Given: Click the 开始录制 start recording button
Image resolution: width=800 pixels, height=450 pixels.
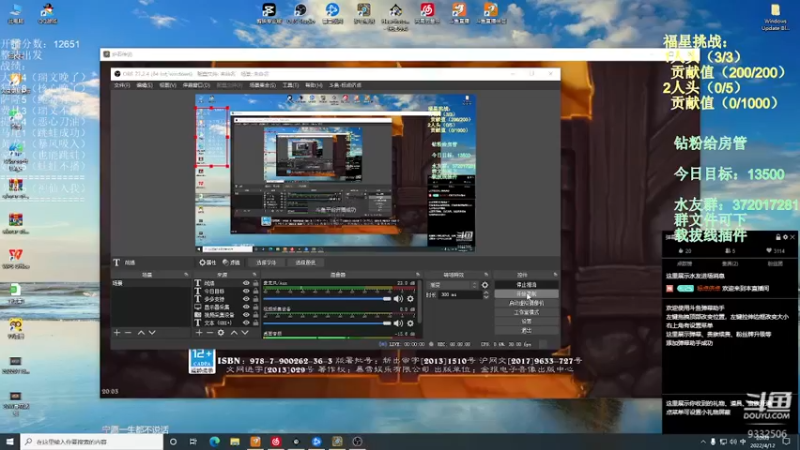Looking at the screenshot, I should coord(527,294).
